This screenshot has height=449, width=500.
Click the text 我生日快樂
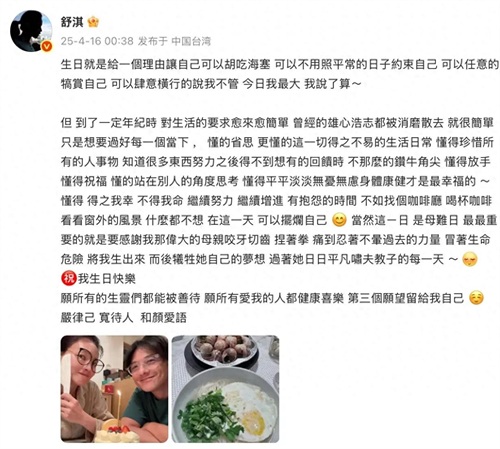(107, 279)
